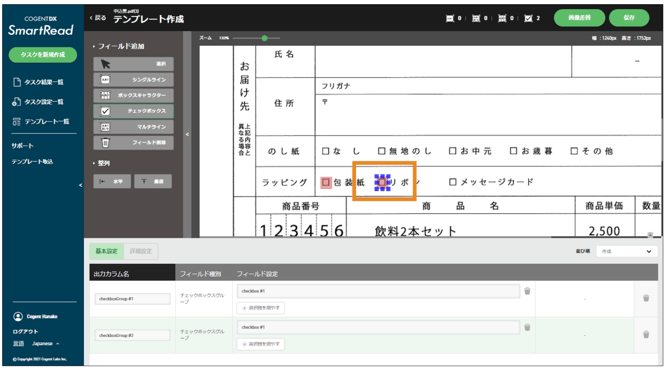
Task: Click the フィールド設定 column header
Action: click(x=257, y=274)
